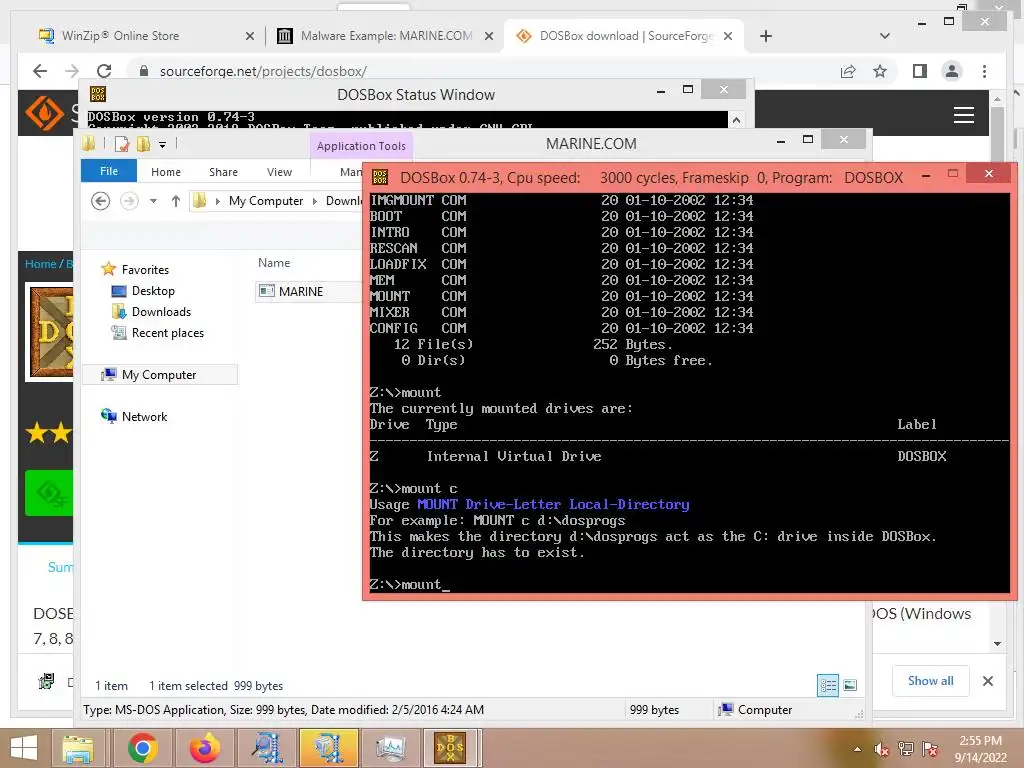
Task: Open Chrome tab search dropdown
Action: (884, 36)
